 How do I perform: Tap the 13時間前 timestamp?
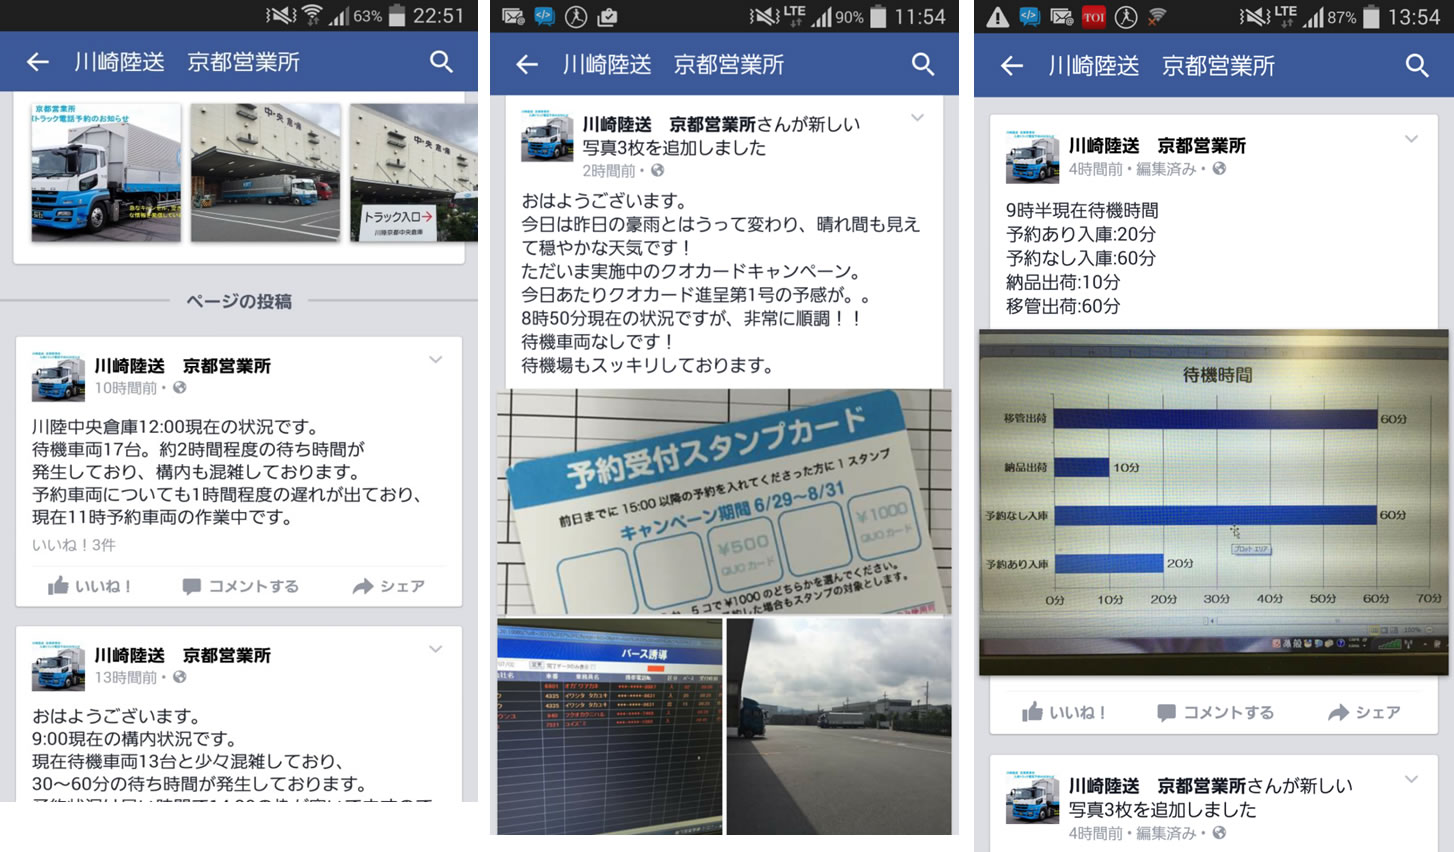pos(126,678)
